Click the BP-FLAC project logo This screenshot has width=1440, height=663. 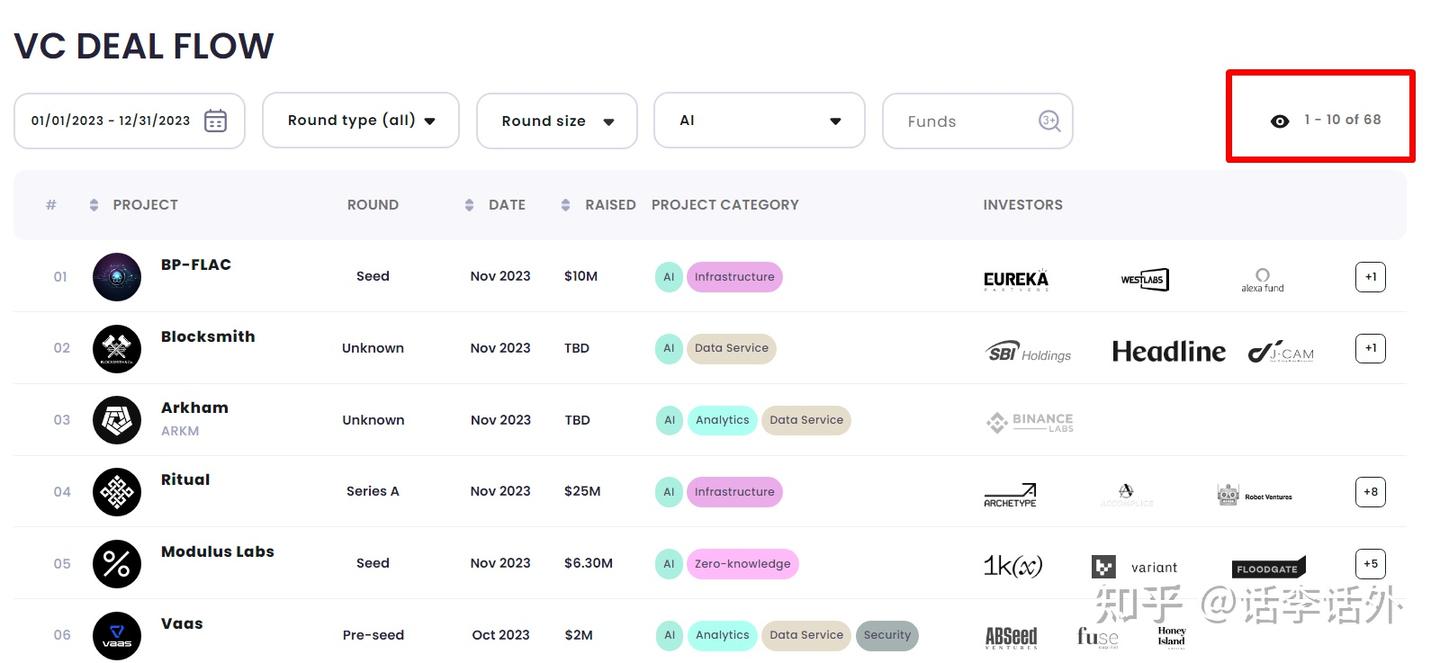117,277
